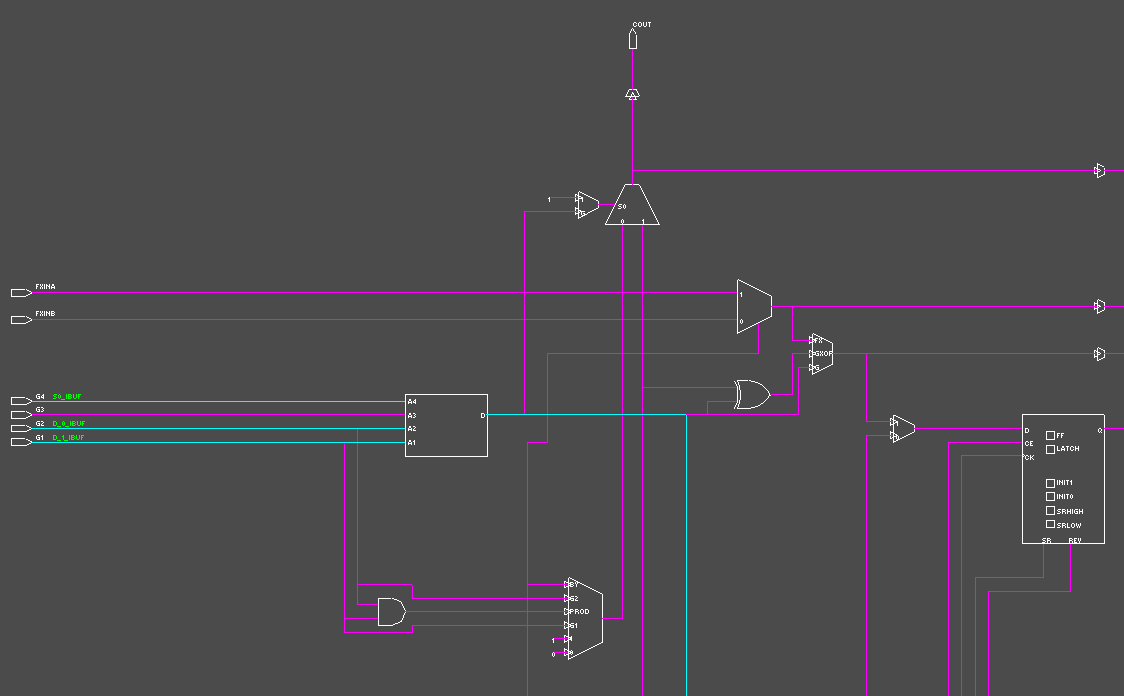Select the output pin on the GXOR mux net
Image resolution: width=1124 pixels, height=696 pixels.
1100,353
